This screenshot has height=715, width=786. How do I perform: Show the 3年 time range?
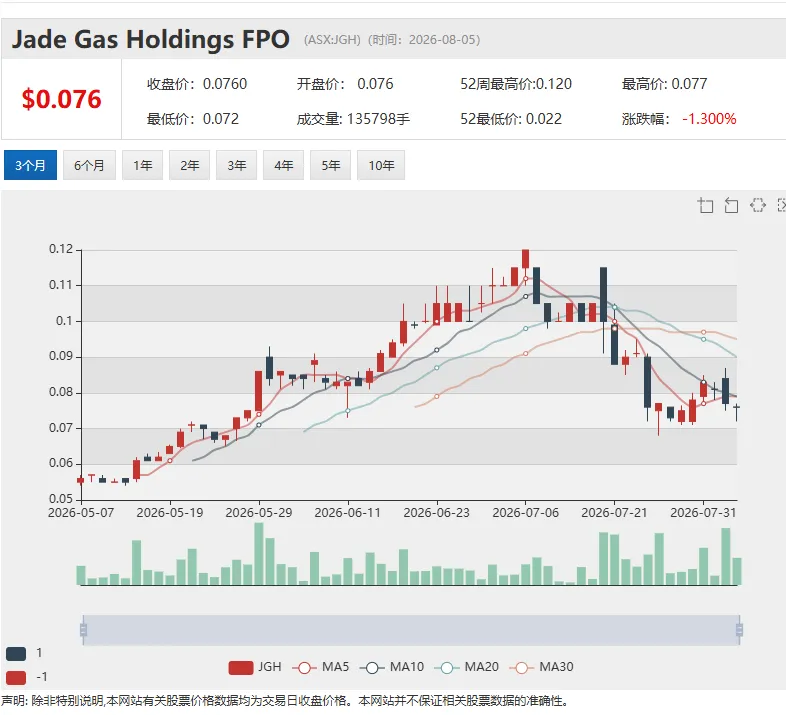click(x=237, y=165)
